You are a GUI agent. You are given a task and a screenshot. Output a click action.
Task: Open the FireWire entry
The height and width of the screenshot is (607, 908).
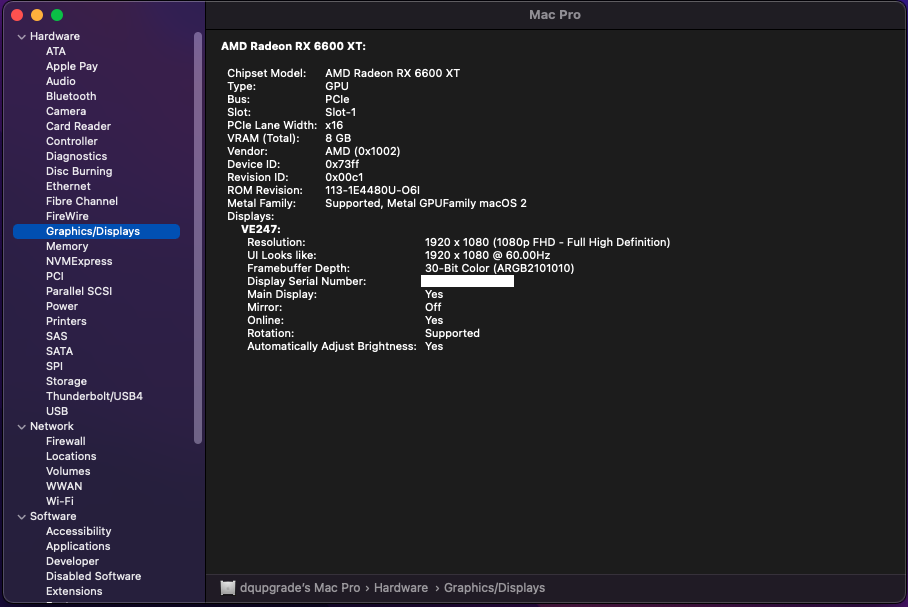pyautogui.click(x=67, y=216)
